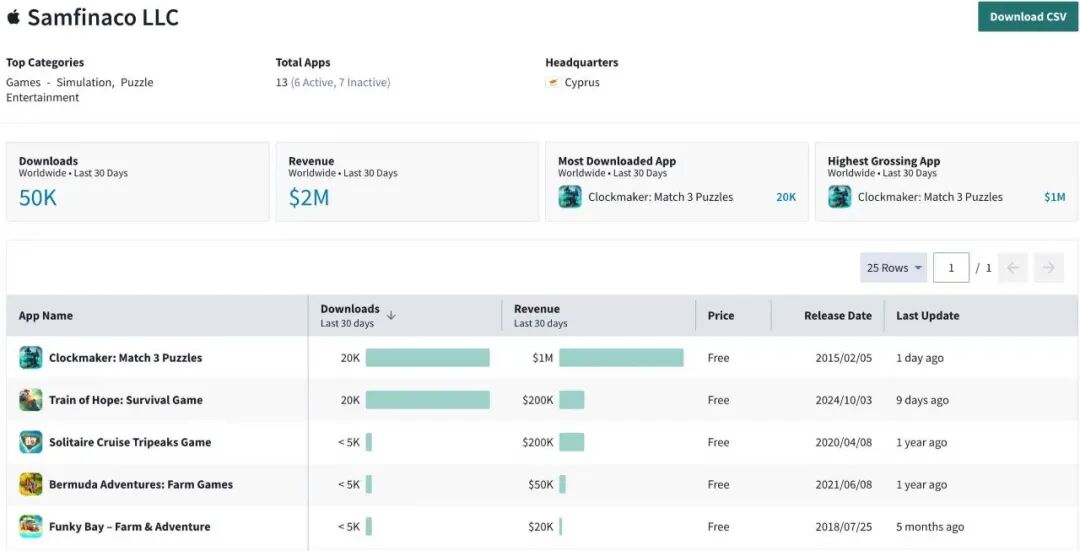Click the Funky Bay app icon

[x=31, y=526]
